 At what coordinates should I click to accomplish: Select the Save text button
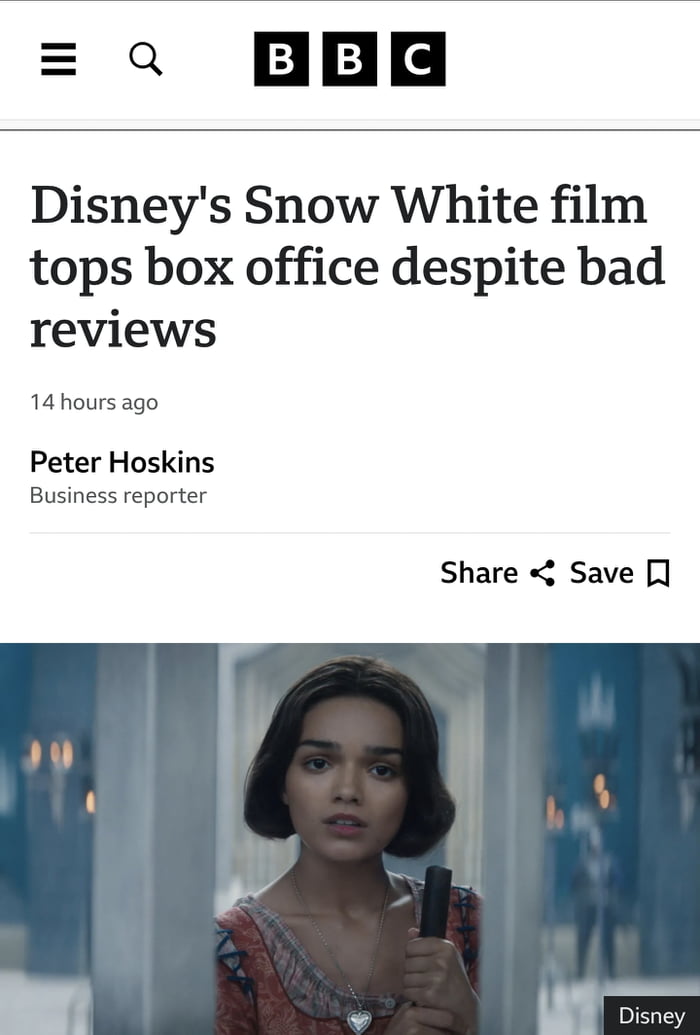[x=602, y=572]
